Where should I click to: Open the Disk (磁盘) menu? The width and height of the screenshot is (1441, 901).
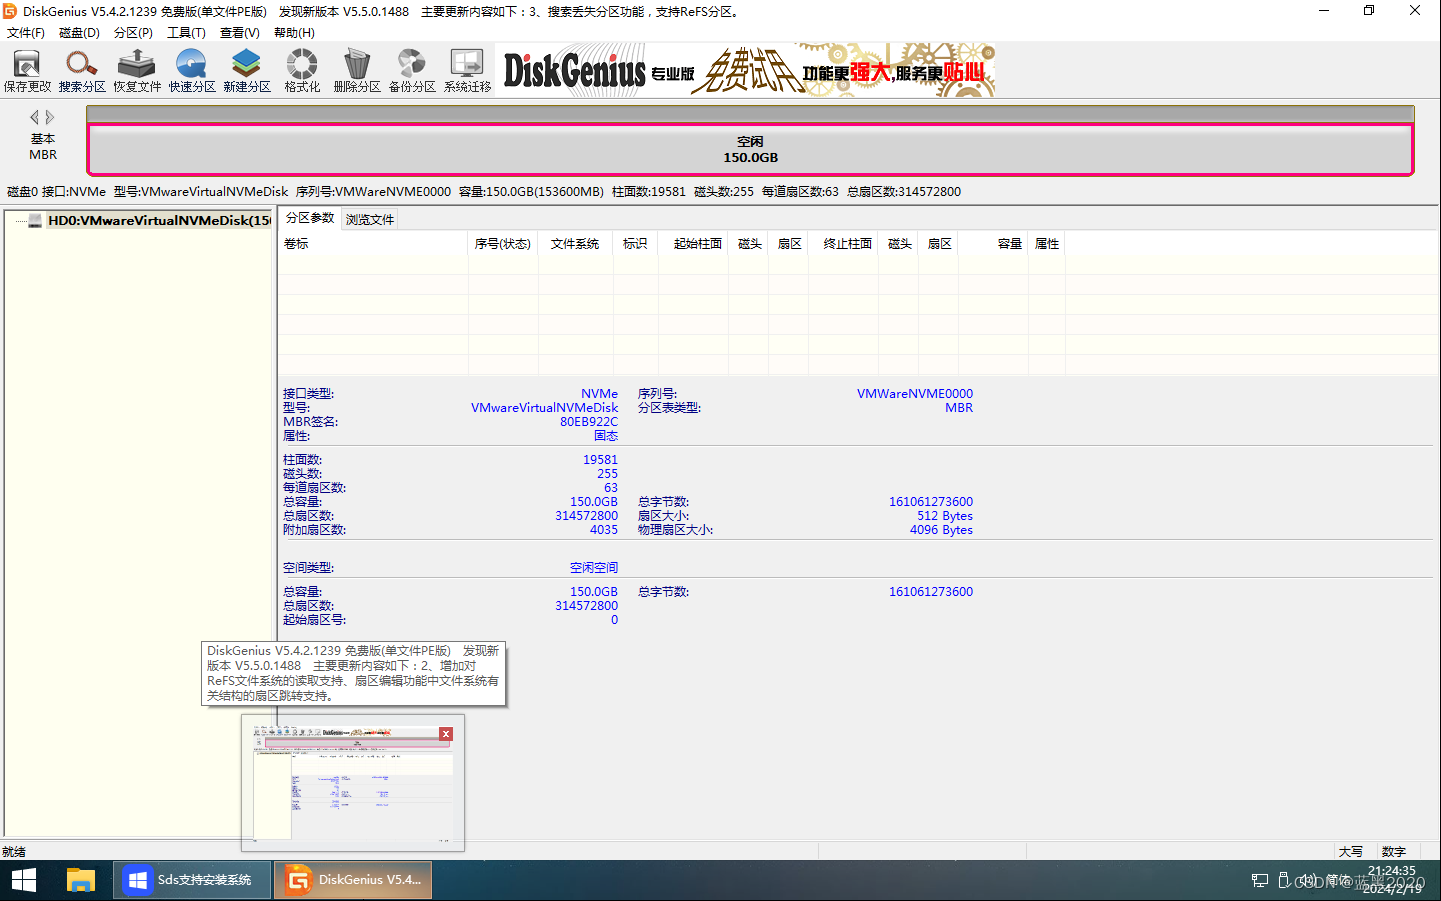click(79, 33)
